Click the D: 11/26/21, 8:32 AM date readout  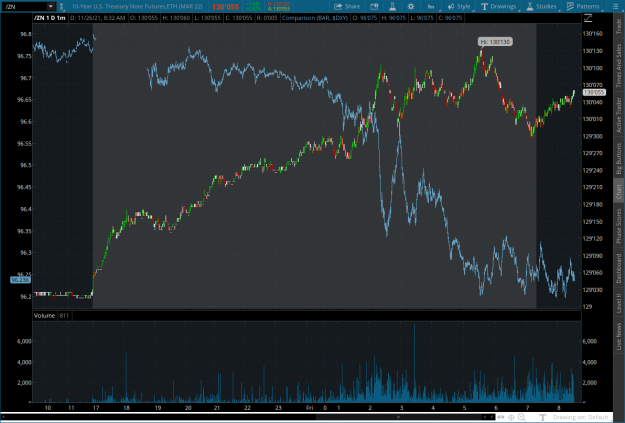point(98,18)
